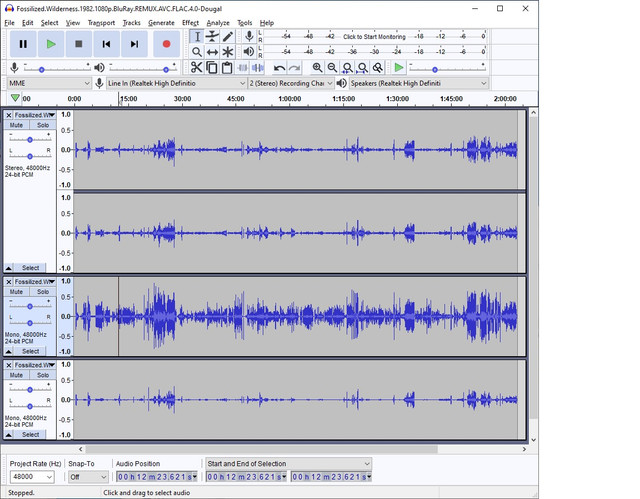Select the Draw (pencil) tool
This screenshot has height=499, width=640.
(228, 37)
